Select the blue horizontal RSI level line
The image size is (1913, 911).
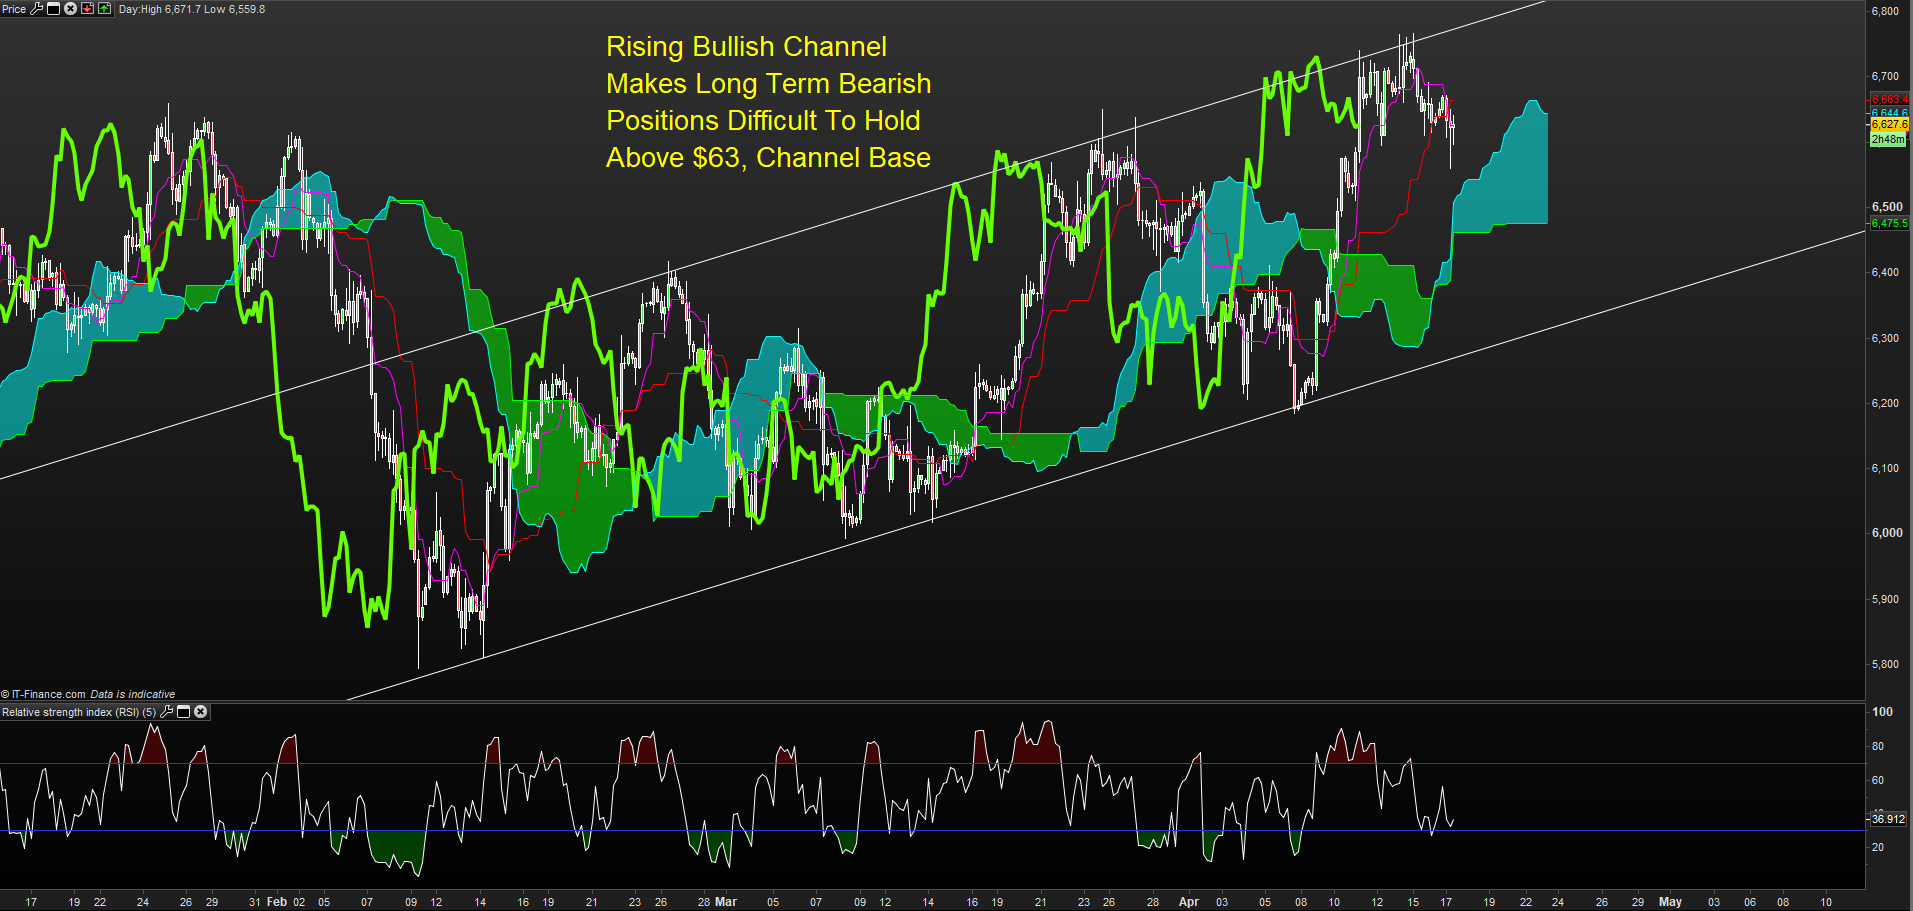(932, 830)
